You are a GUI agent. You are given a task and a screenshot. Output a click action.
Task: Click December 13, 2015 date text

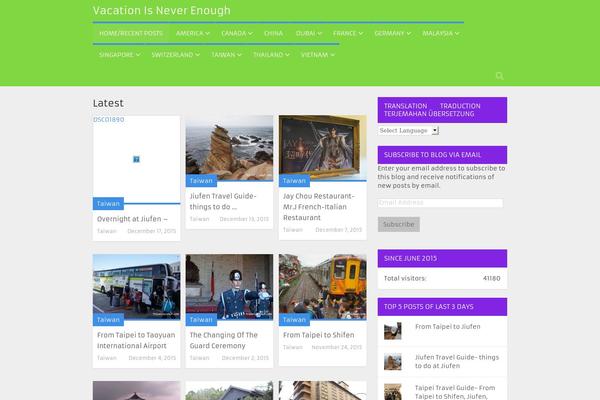(244, 219)
